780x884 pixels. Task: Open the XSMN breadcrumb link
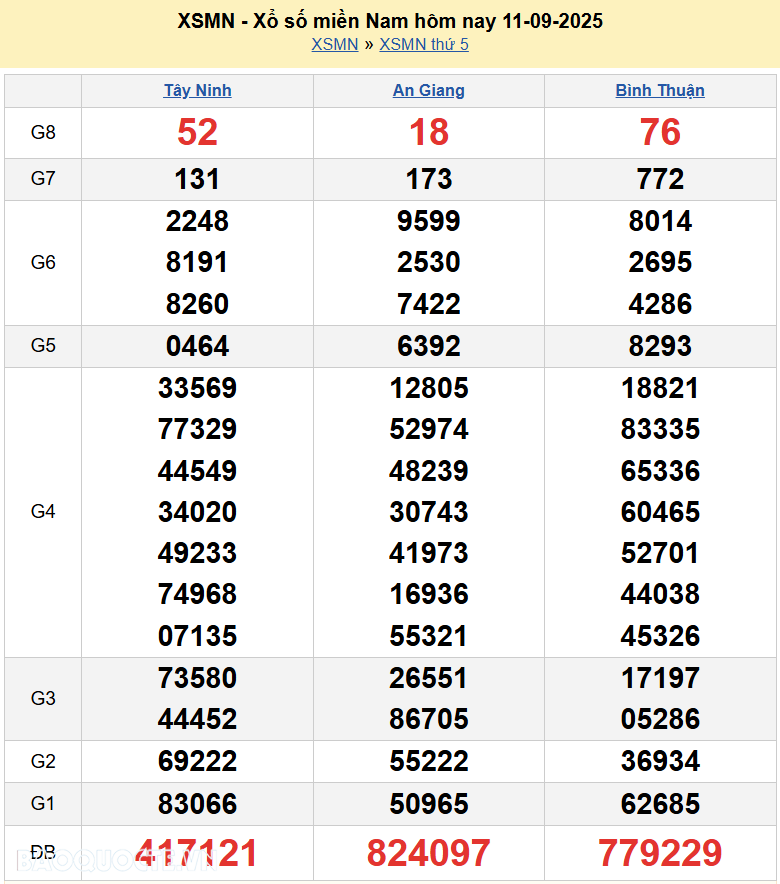coord(334,44)
